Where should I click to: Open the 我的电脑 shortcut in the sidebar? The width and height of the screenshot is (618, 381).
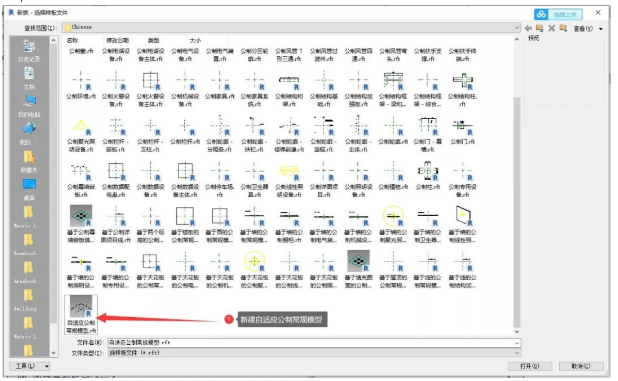point(29,106)
